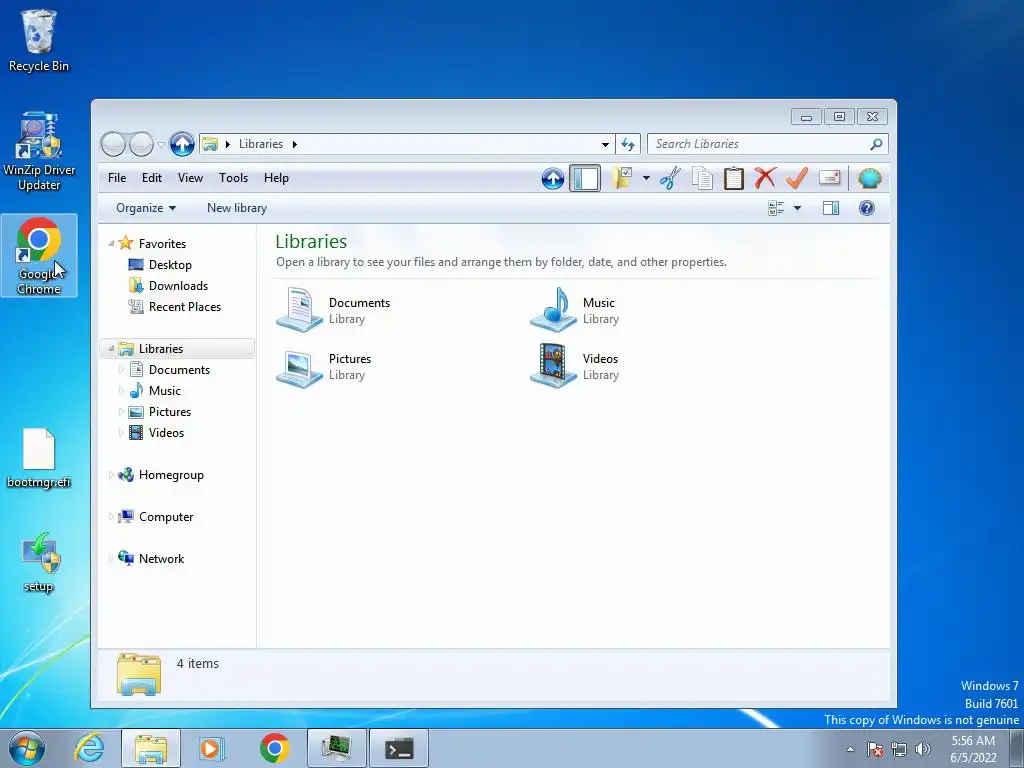Open the View menu
The height and width of the screenshot is (768, 1024).
tap(190, 178)
